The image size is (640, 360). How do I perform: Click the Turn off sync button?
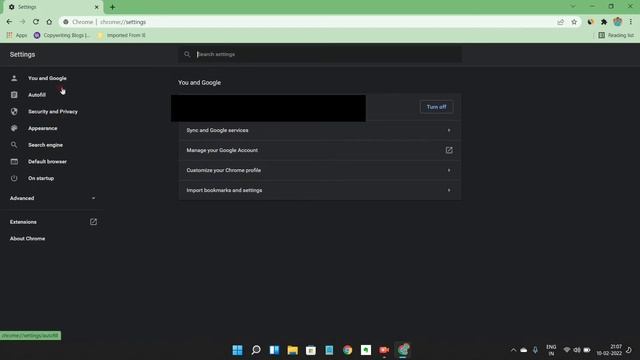pyautogui.click(x=436, y=107)
